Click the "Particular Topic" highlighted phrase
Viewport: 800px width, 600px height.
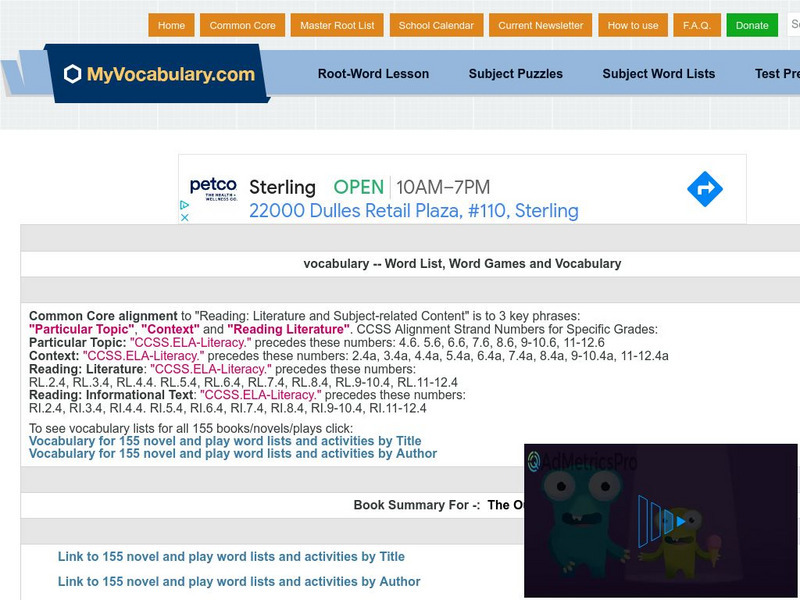[82, 329]
